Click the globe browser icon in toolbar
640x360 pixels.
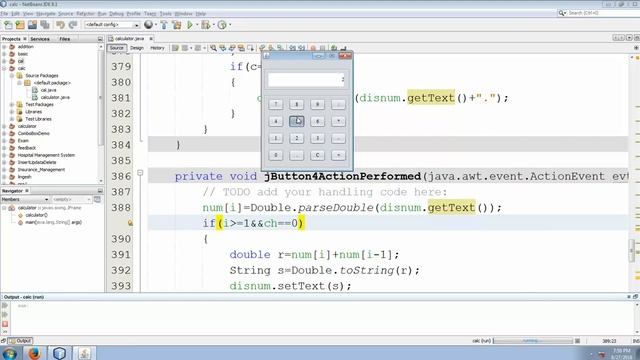click(x=149, y=25)
